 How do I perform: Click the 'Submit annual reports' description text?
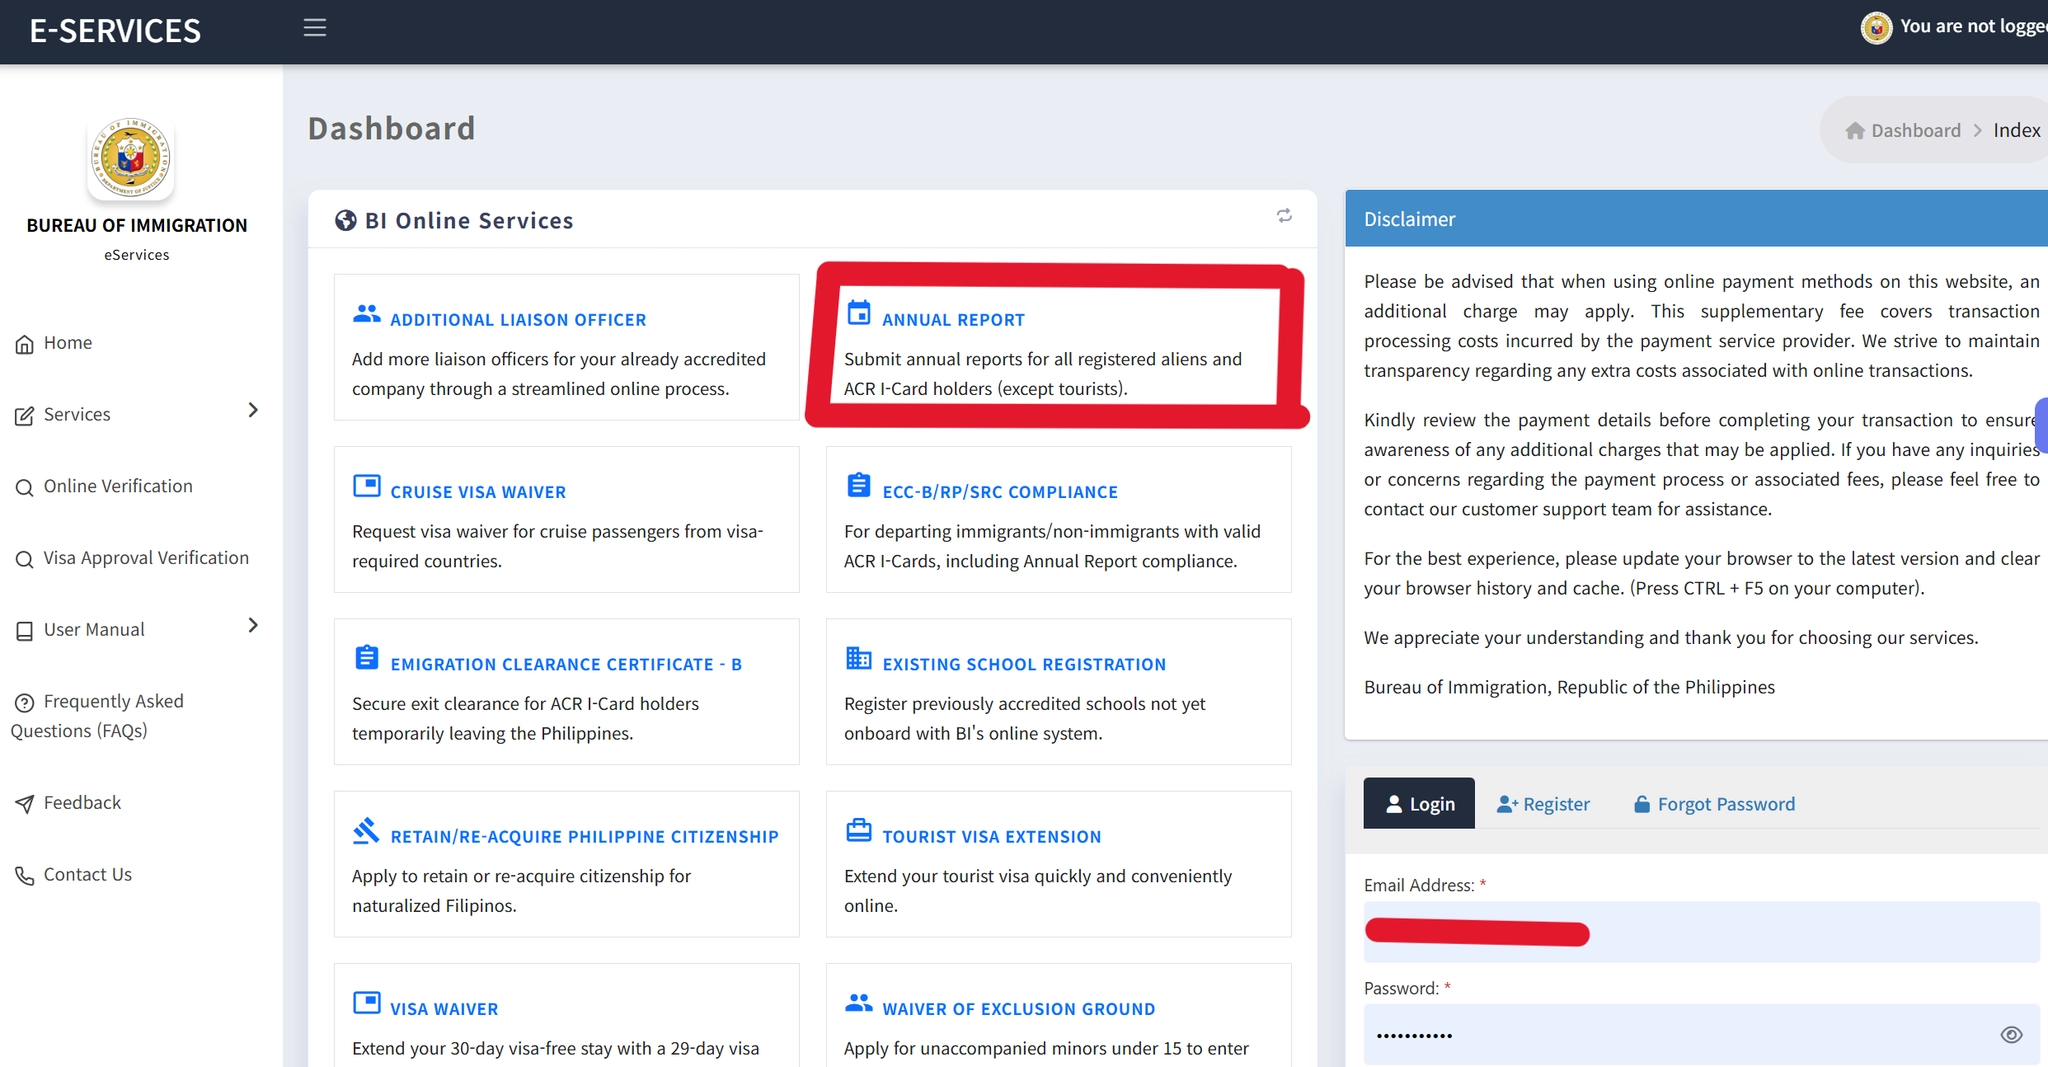tap(1043, 374)
